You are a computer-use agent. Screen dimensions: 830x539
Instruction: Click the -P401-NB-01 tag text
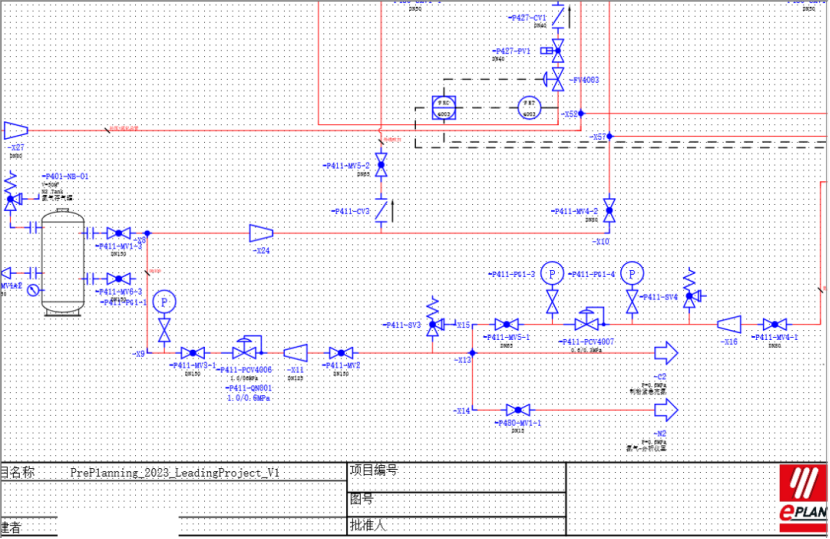(x=65, y=176)
